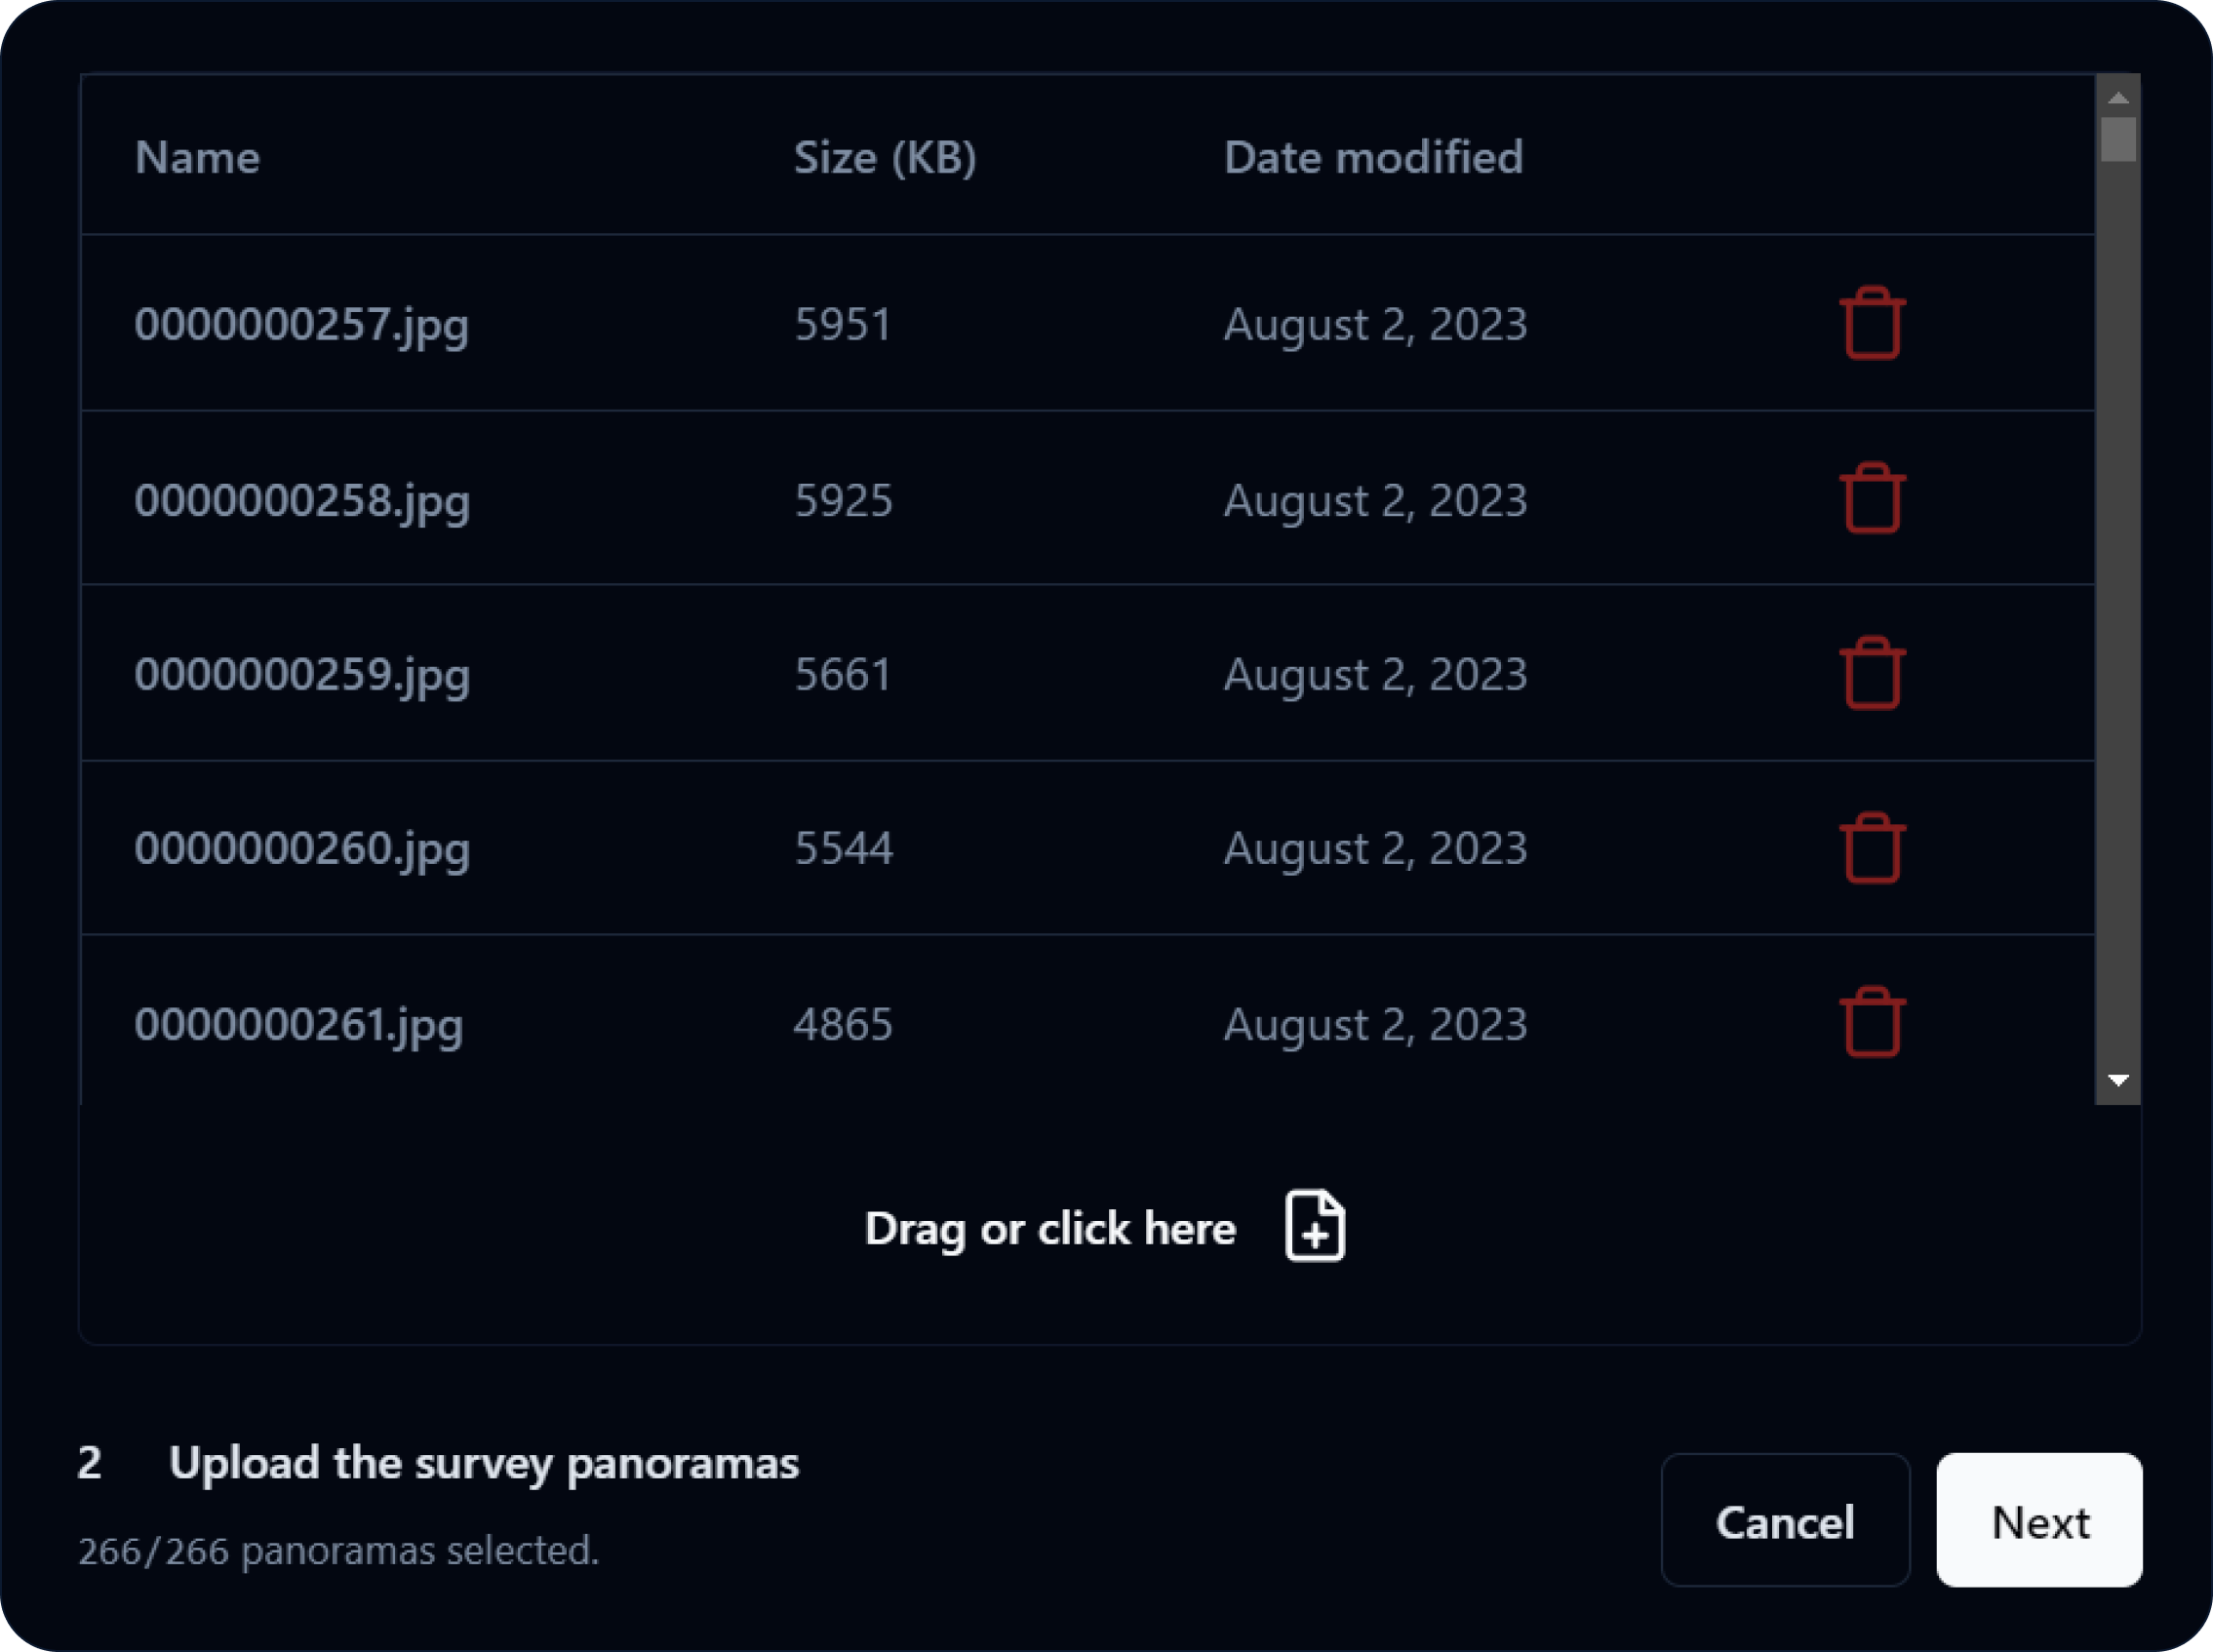
Task: Select the 0000000257.jpg file name
Action: [x=302, y=325]
